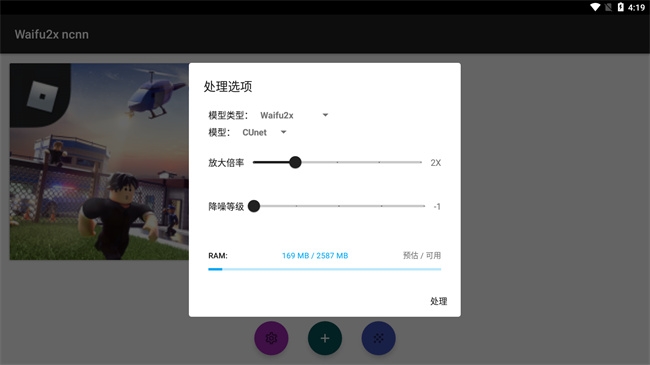Tap the Waifu2x ncnn app title

point(52,34)
